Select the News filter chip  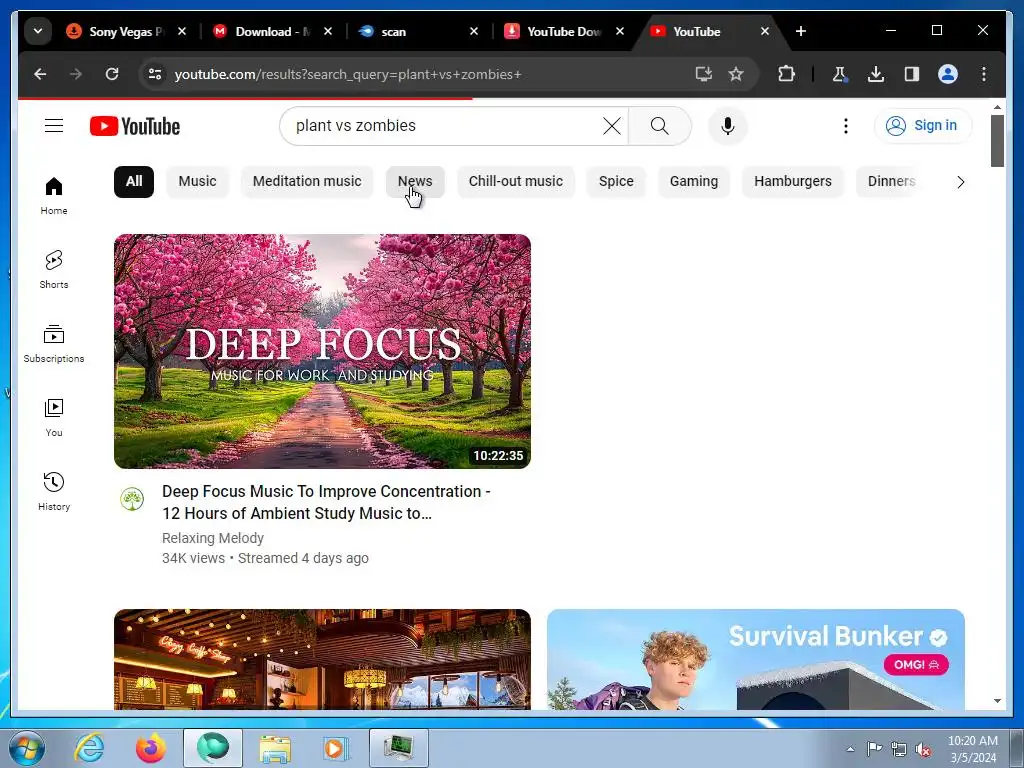click(x=415, y=182)
